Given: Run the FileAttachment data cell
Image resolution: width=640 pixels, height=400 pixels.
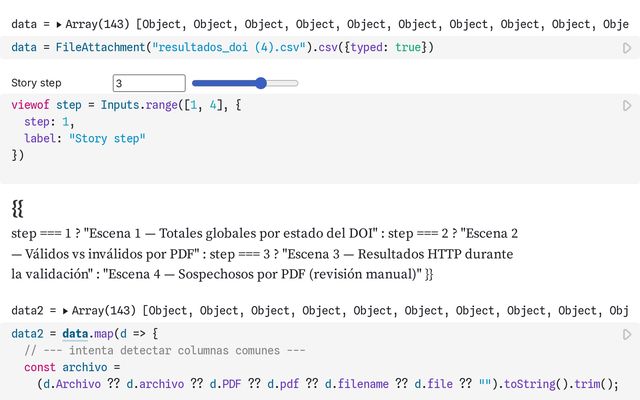Looking at the screenshot, I should pyautogui.click(x=627, y=48).
